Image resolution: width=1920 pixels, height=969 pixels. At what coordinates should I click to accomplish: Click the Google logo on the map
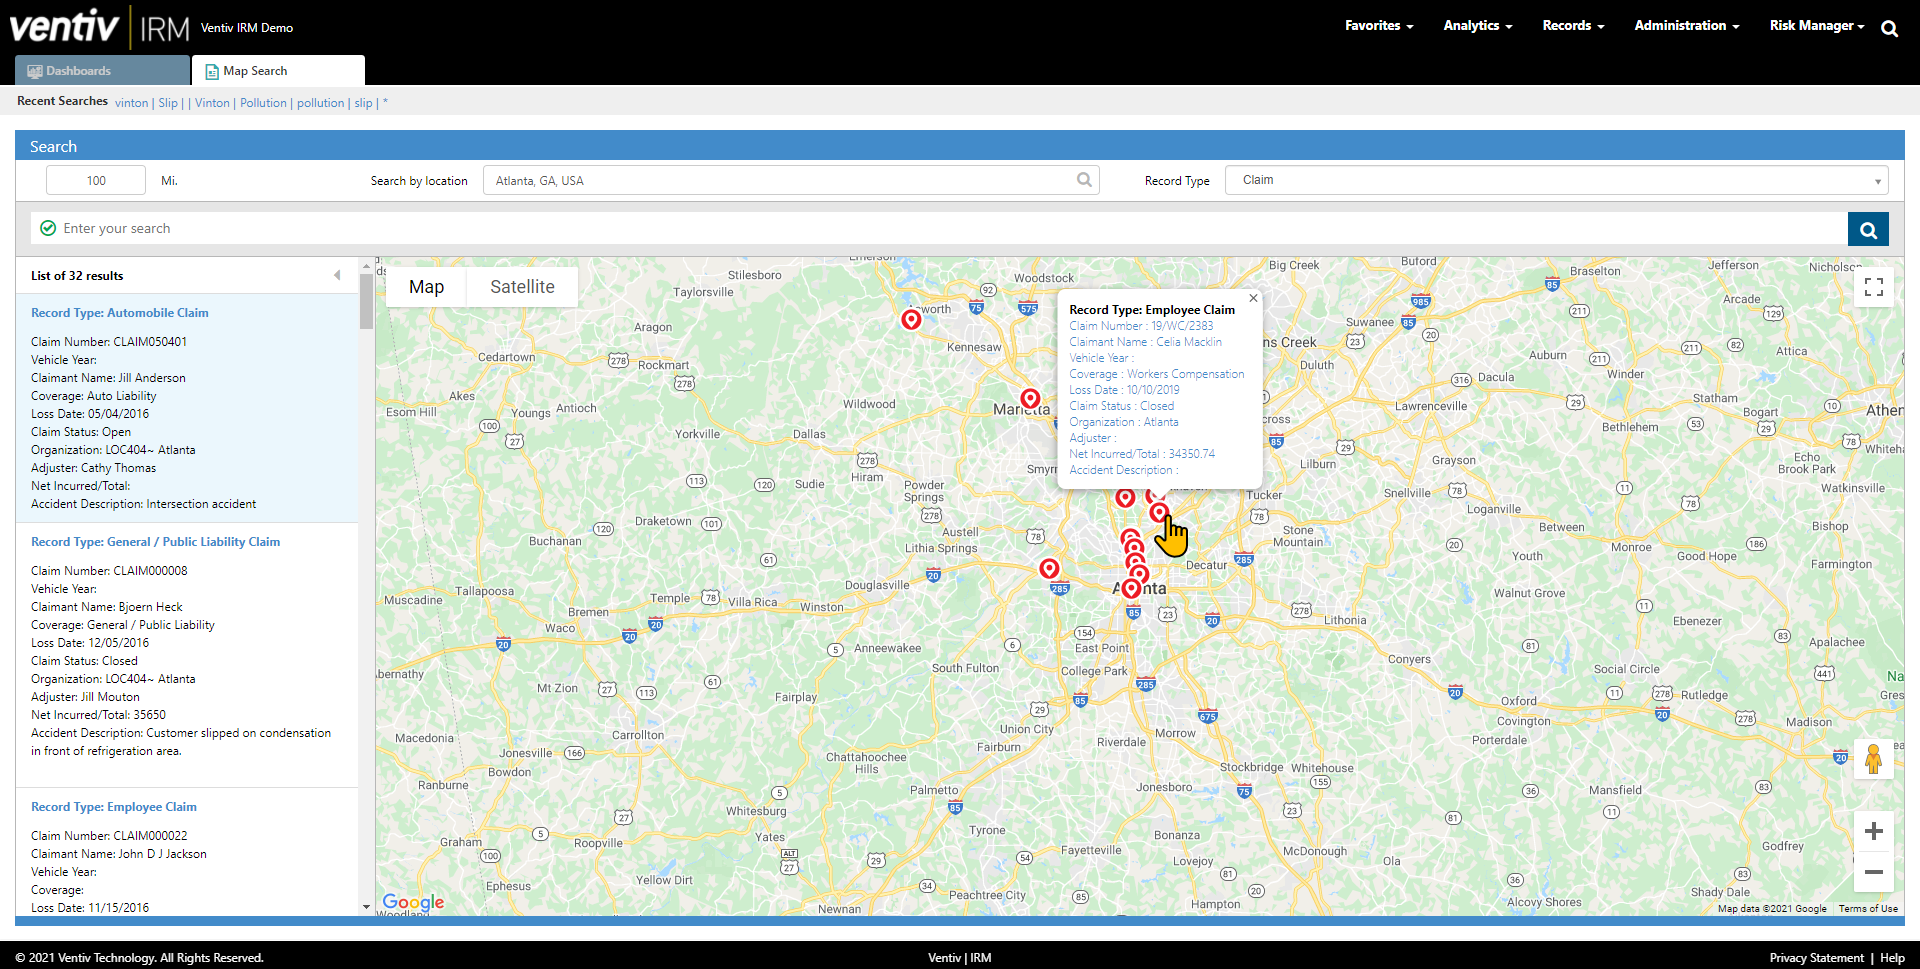point(413,902)
